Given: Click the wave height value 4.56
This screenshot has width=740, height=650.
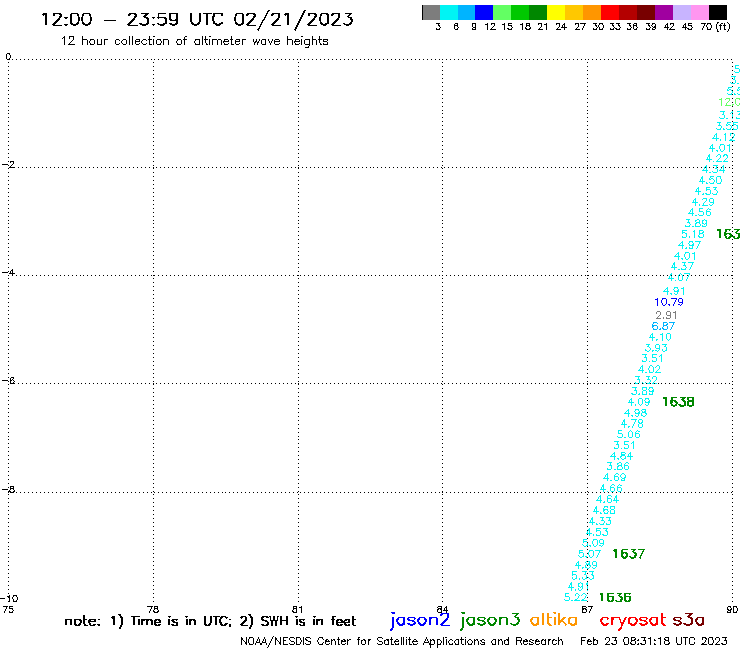Looking at the screenshot, I should [x=700, y=213].
